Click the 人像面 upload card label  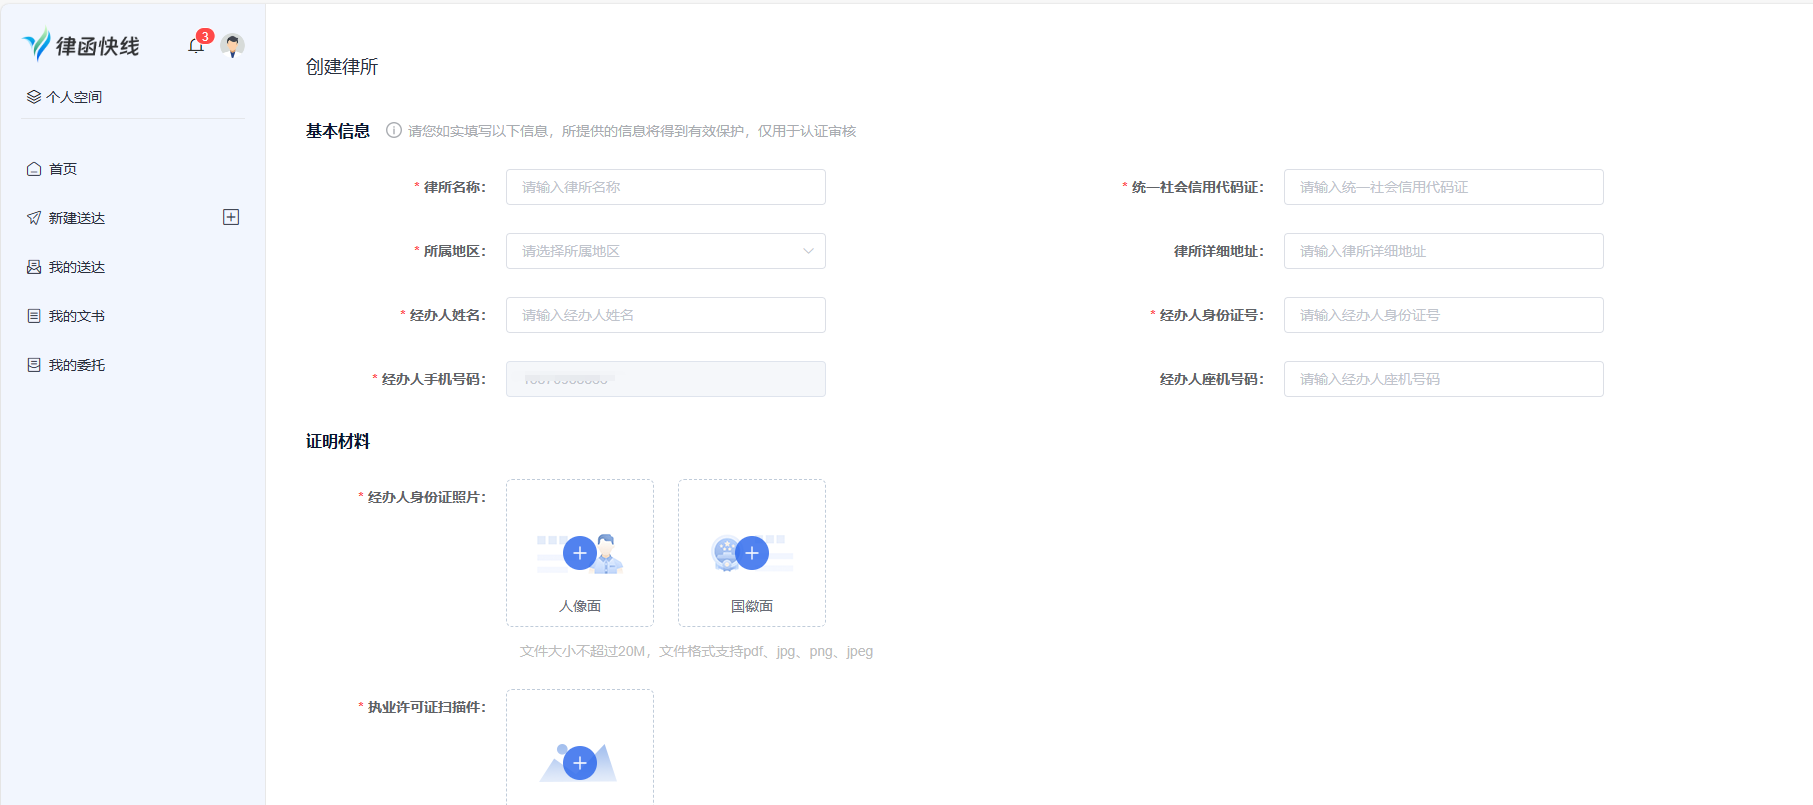coord(580,606)
